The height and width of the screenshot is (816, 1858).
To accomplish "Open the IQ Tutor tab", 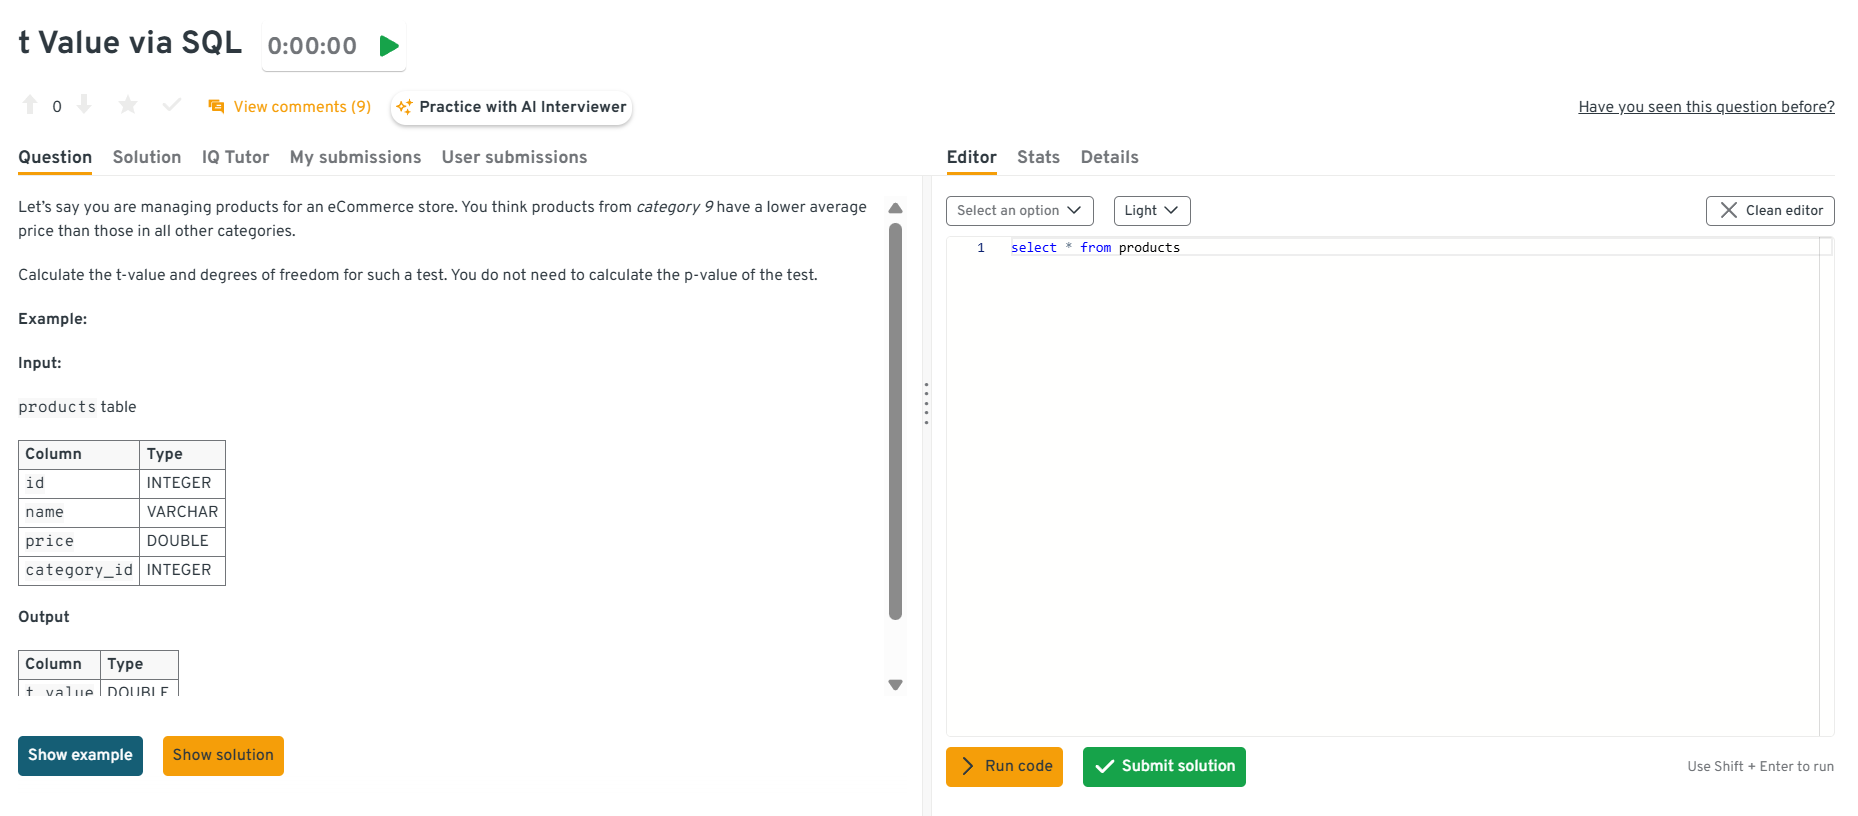I will pos(235,157).
